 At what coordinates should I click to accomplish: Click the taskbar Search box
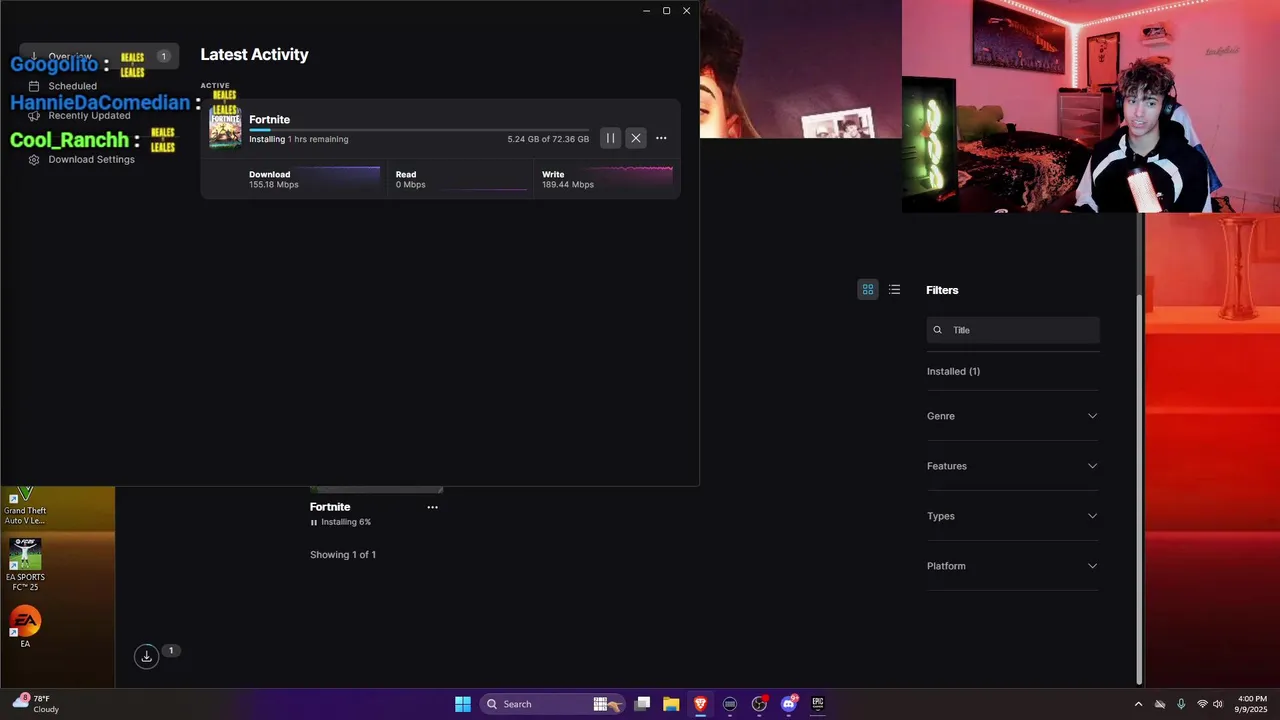[553, 704]
